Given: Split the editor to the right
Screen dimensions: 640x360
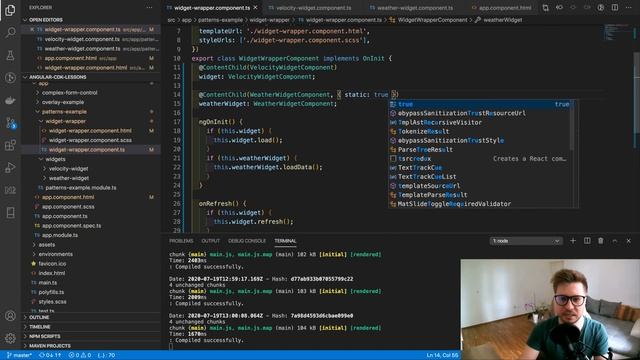Looking at the screenshot, I should [x=615, y=7].
